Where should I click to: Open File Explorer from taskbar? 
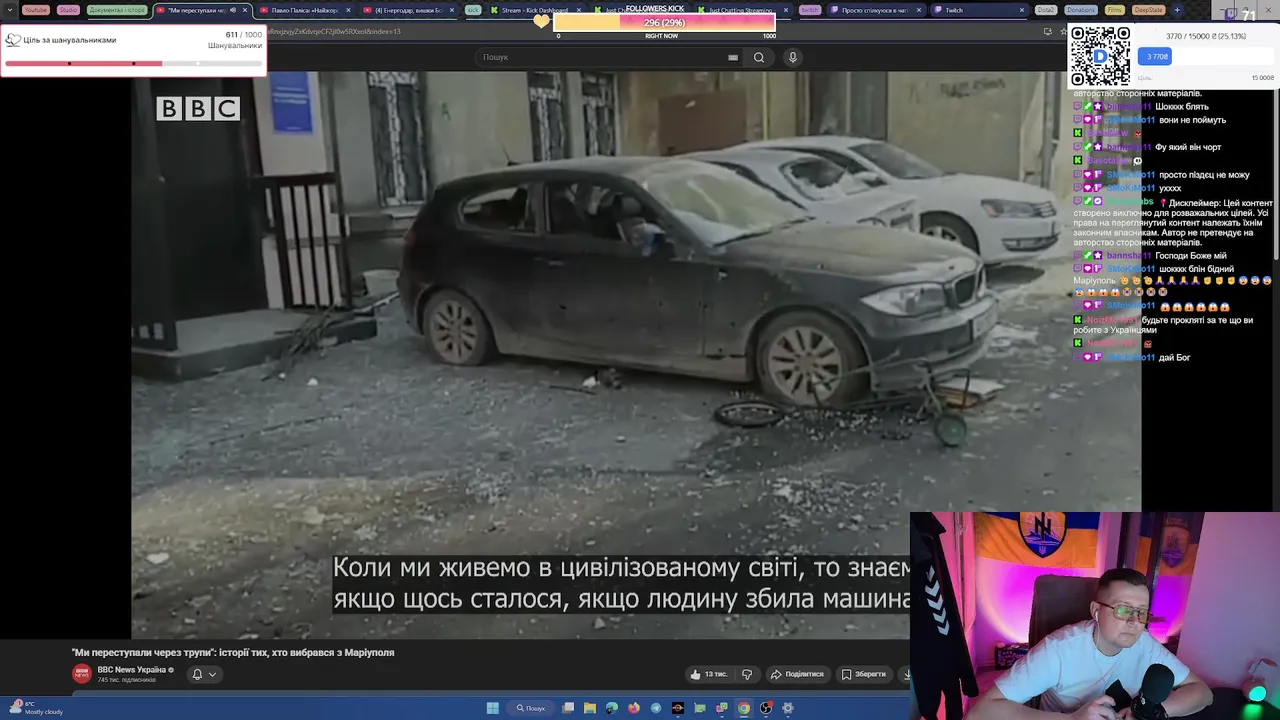coord(590,708)
